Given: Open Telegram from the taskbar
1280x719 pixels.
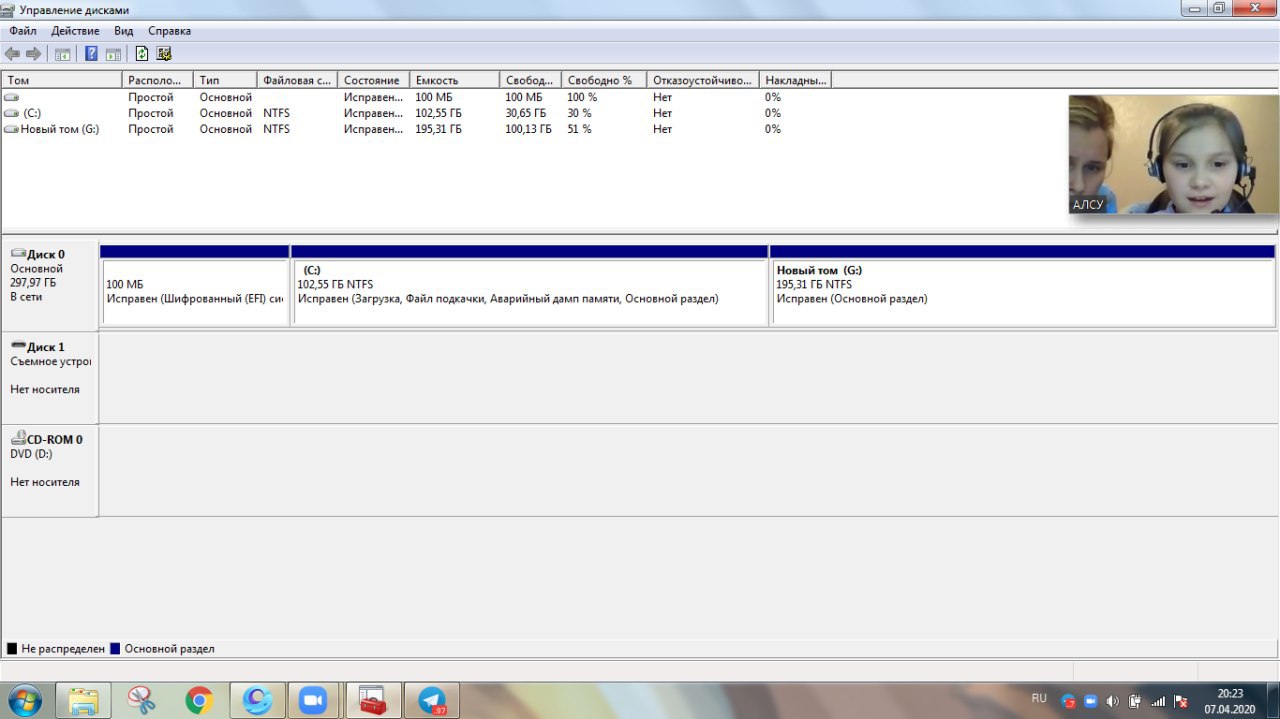Looking at the screenshot, I should click(432, 701).
